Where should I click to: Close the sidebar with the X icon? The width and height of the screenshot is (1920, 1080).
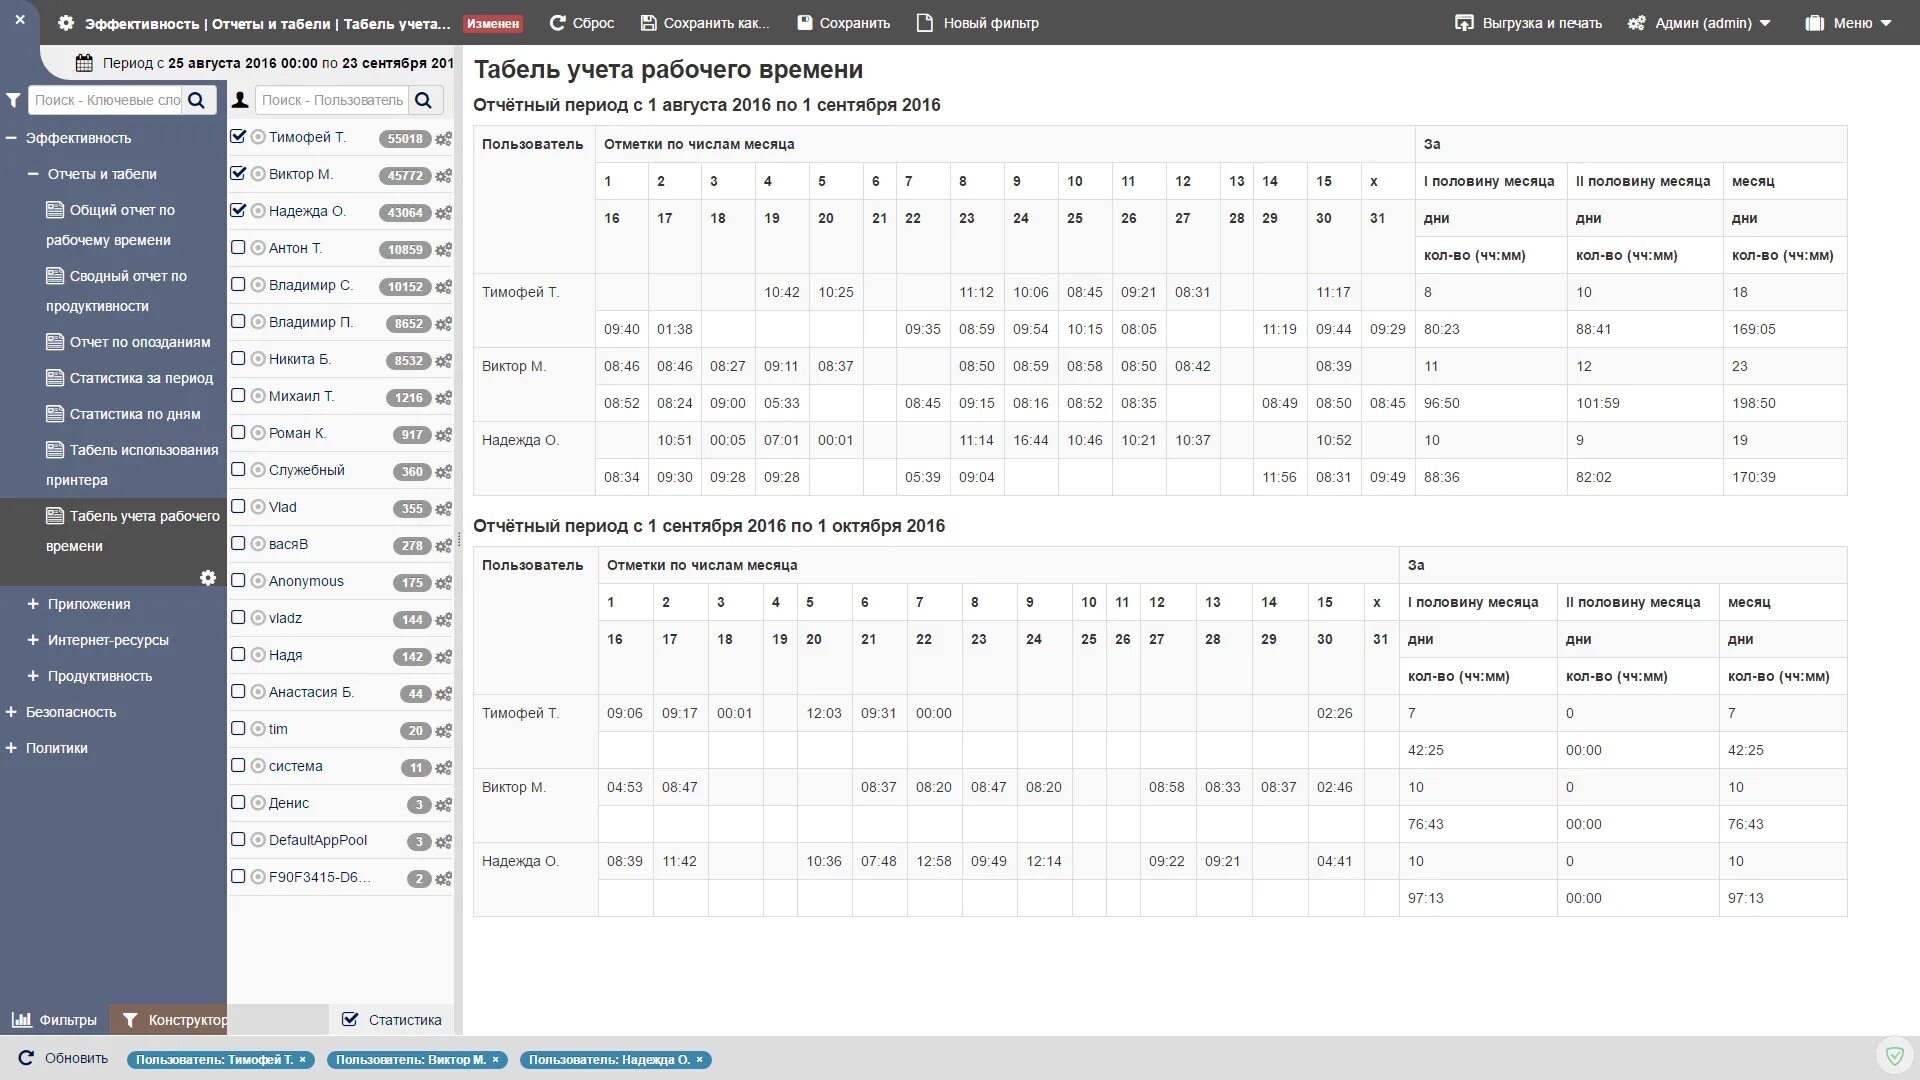coord(19,19)
